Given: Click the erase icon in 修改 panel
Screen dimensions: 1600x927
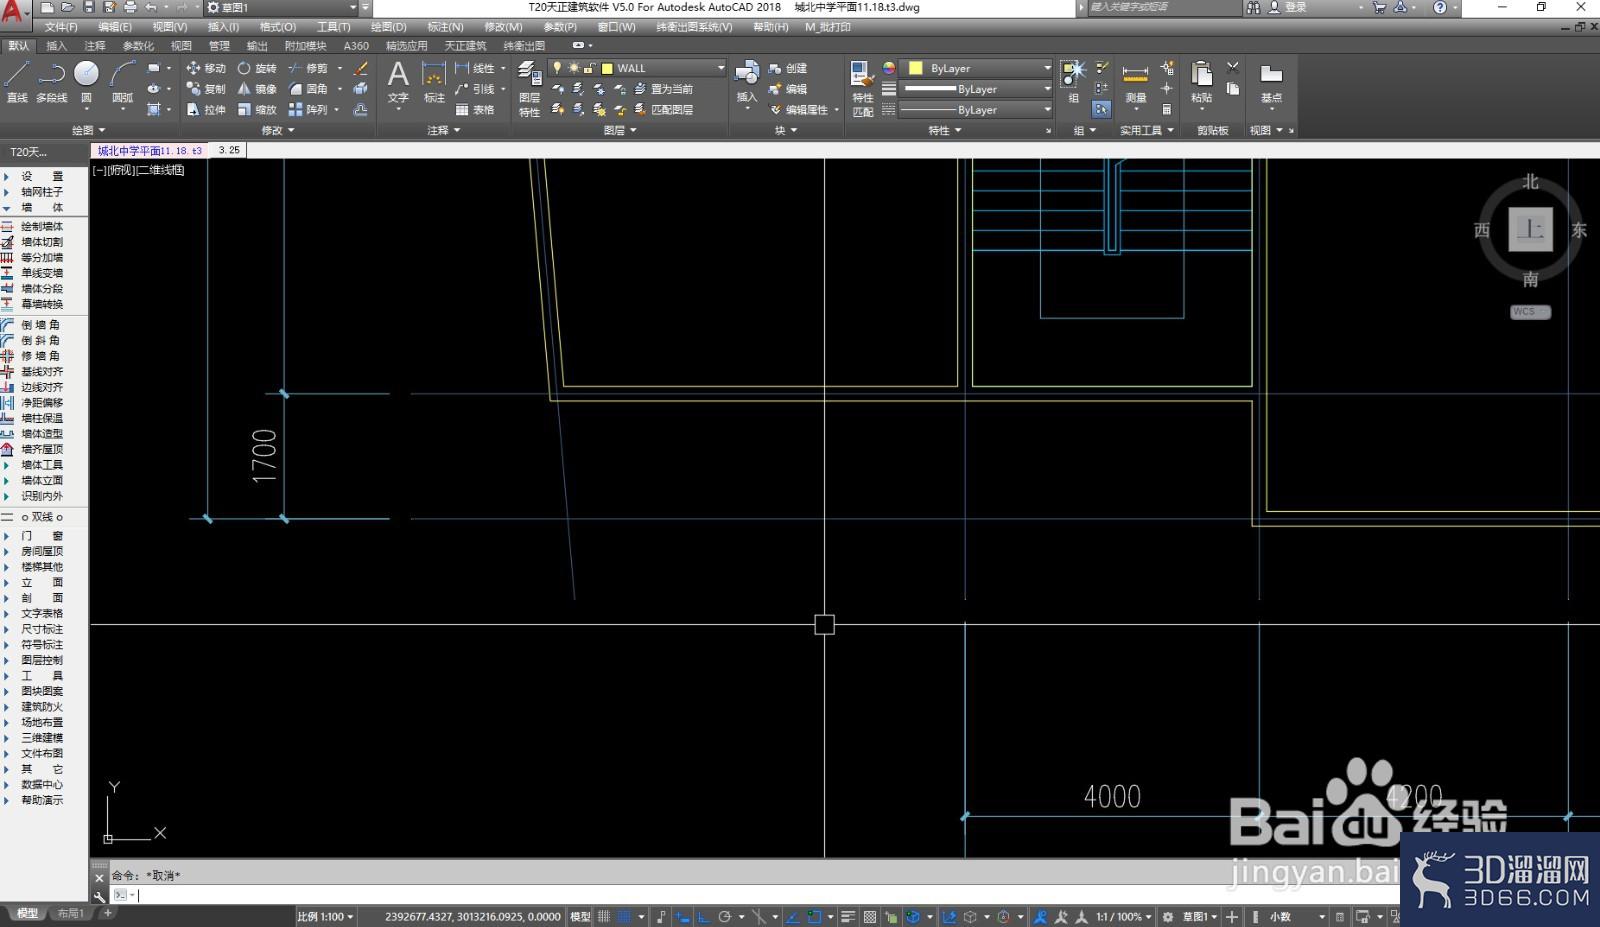Looking at the screenshot, I should tap(361, 68).
